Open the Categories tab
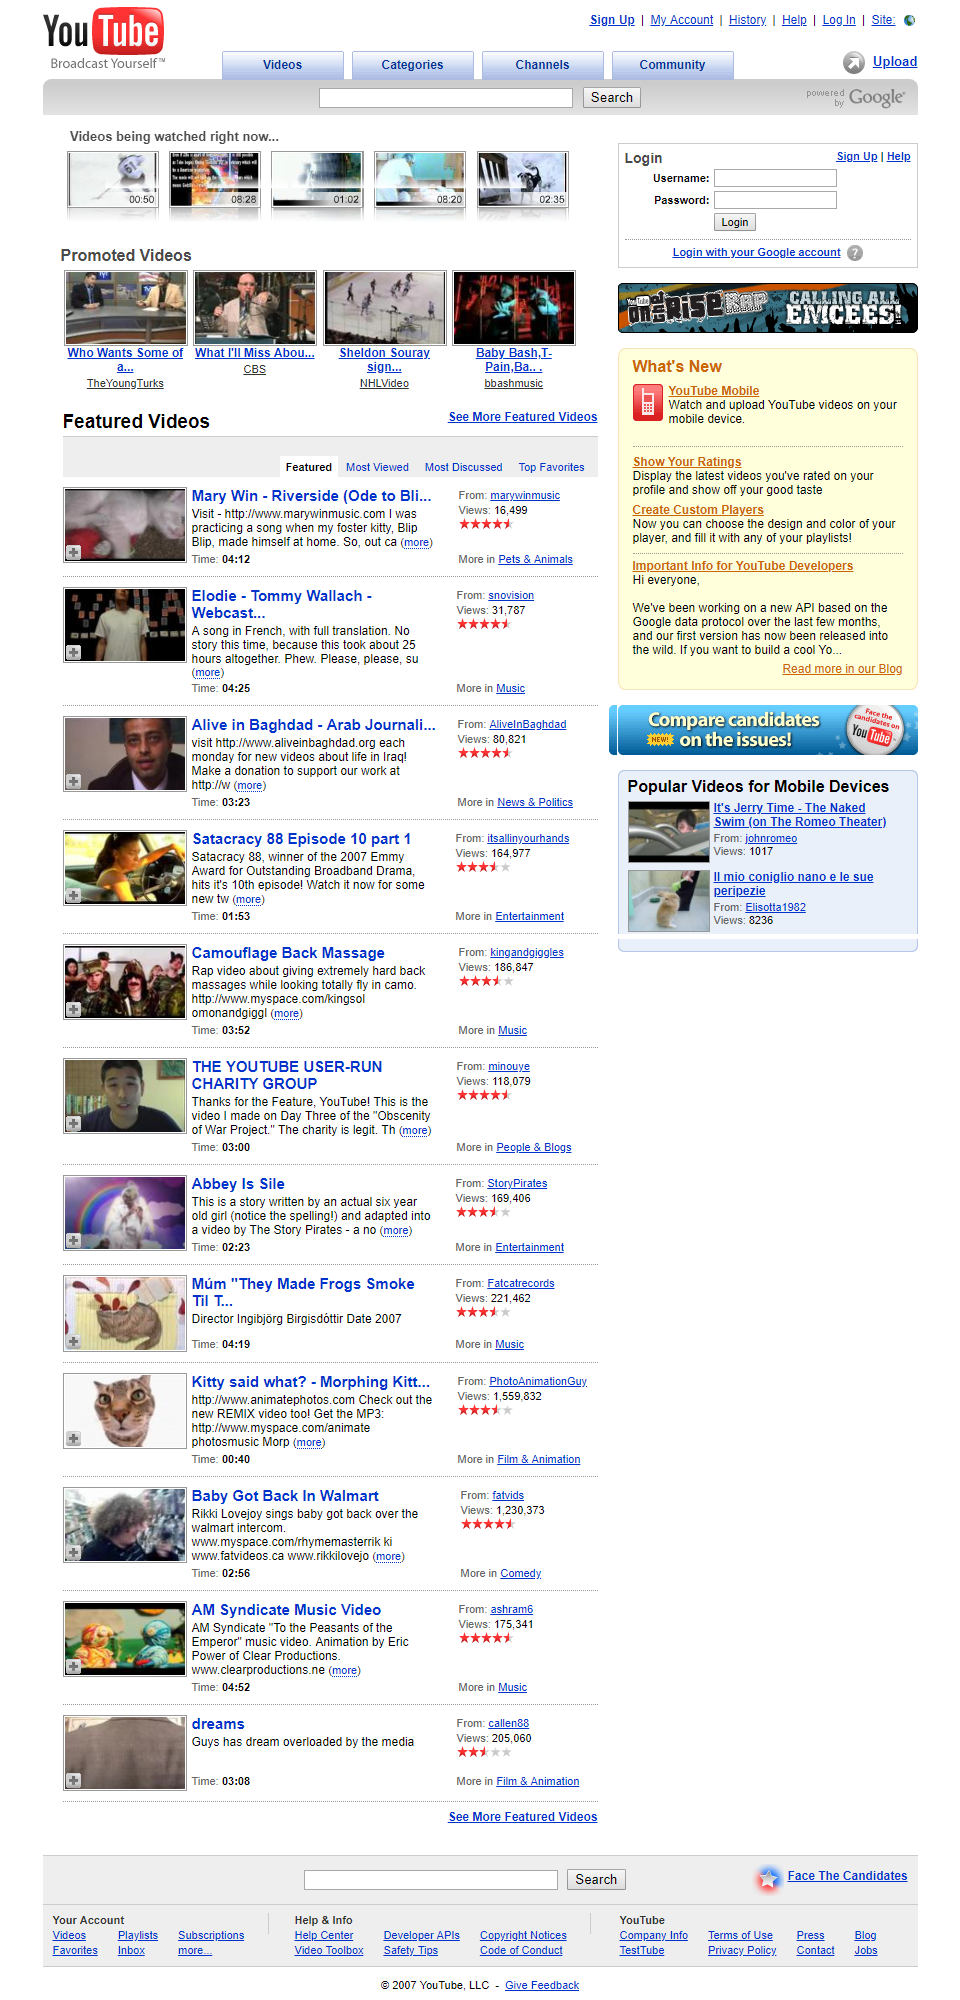960x2000 pixels. coord(412,65)
